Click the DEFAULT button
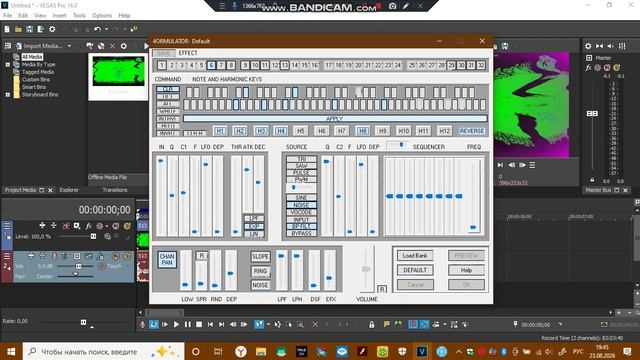The height and width of the screenshot is (360, 640). [x=415, y=270]
